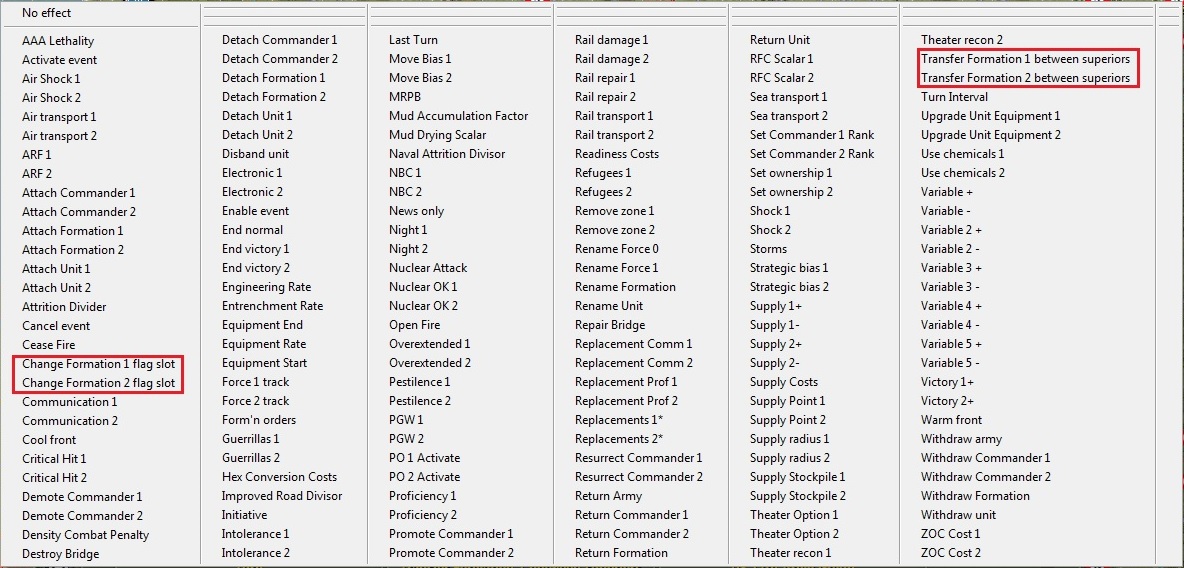Select 'Critical Hit 2' entry
Image resolution: width=1184 pixels, height=568 pixels.
[x=54, y=477]
